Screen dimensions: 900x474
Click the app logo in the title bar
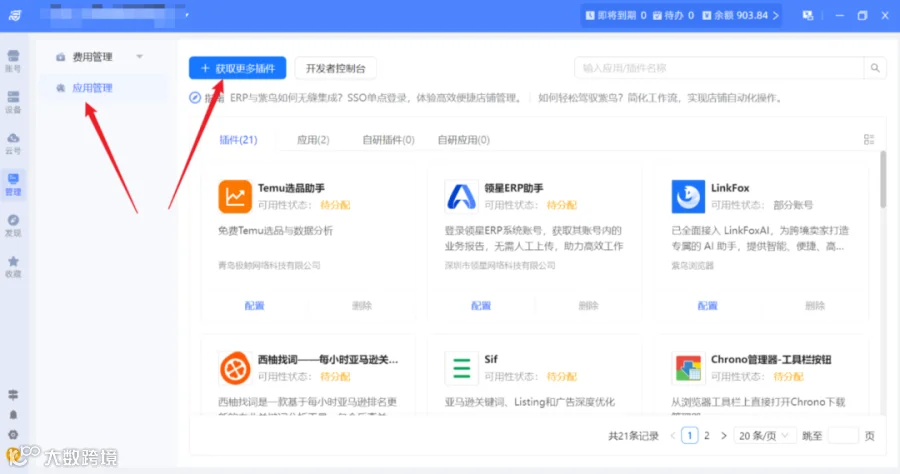15,15
